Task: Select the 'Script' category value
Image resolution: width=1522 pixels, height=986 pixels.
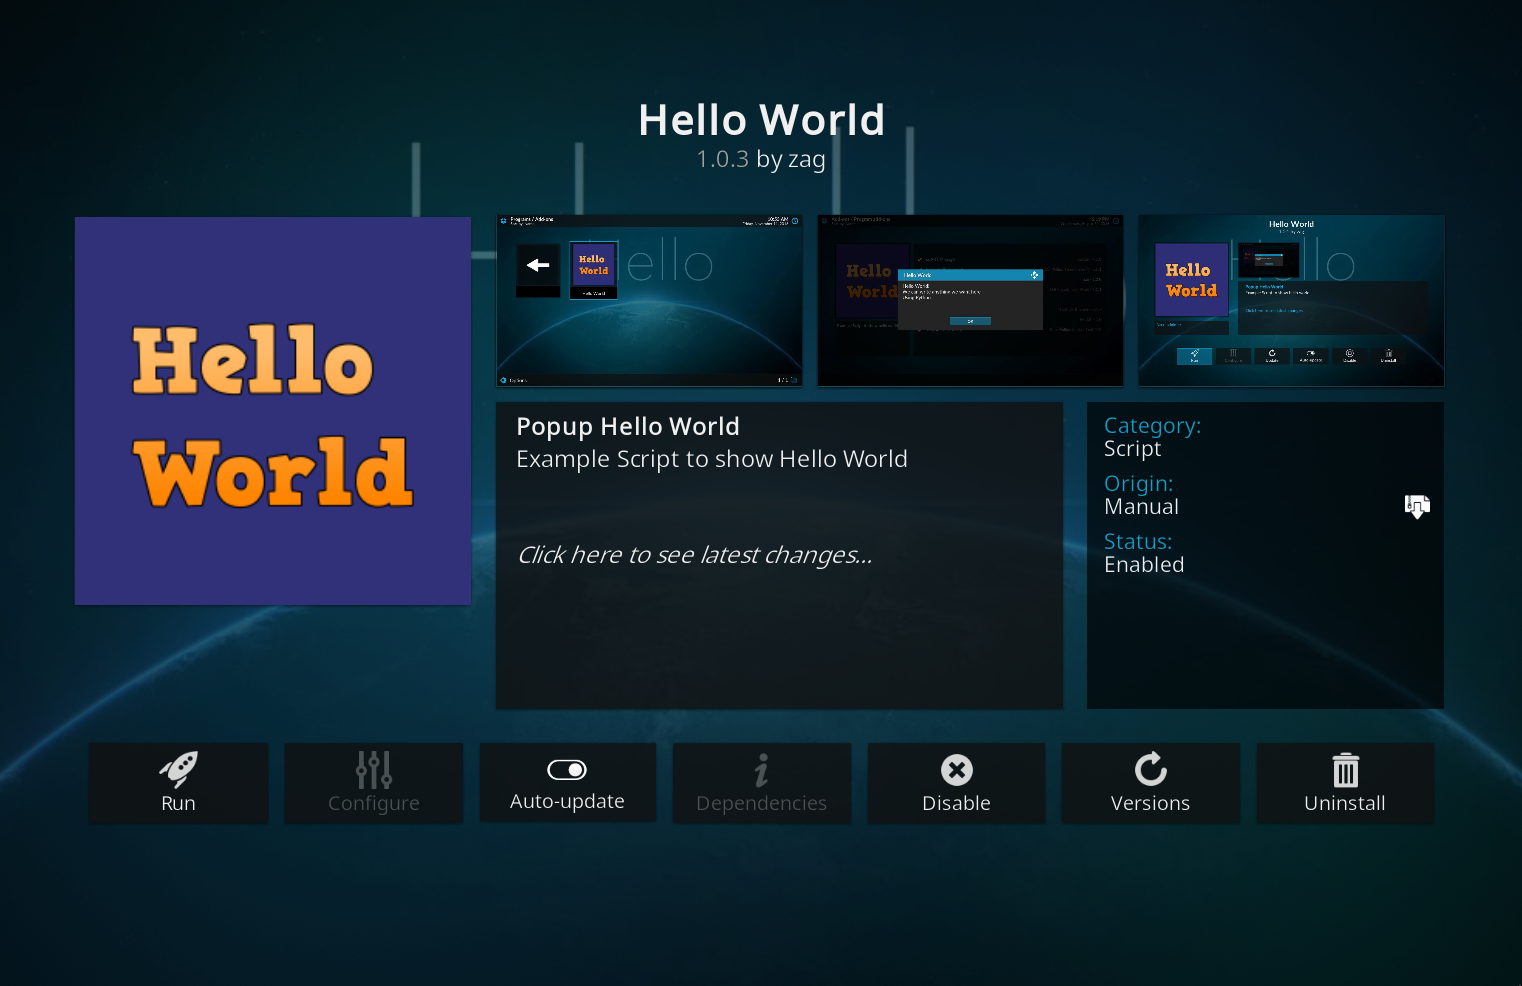Action: coord(1132,449)
